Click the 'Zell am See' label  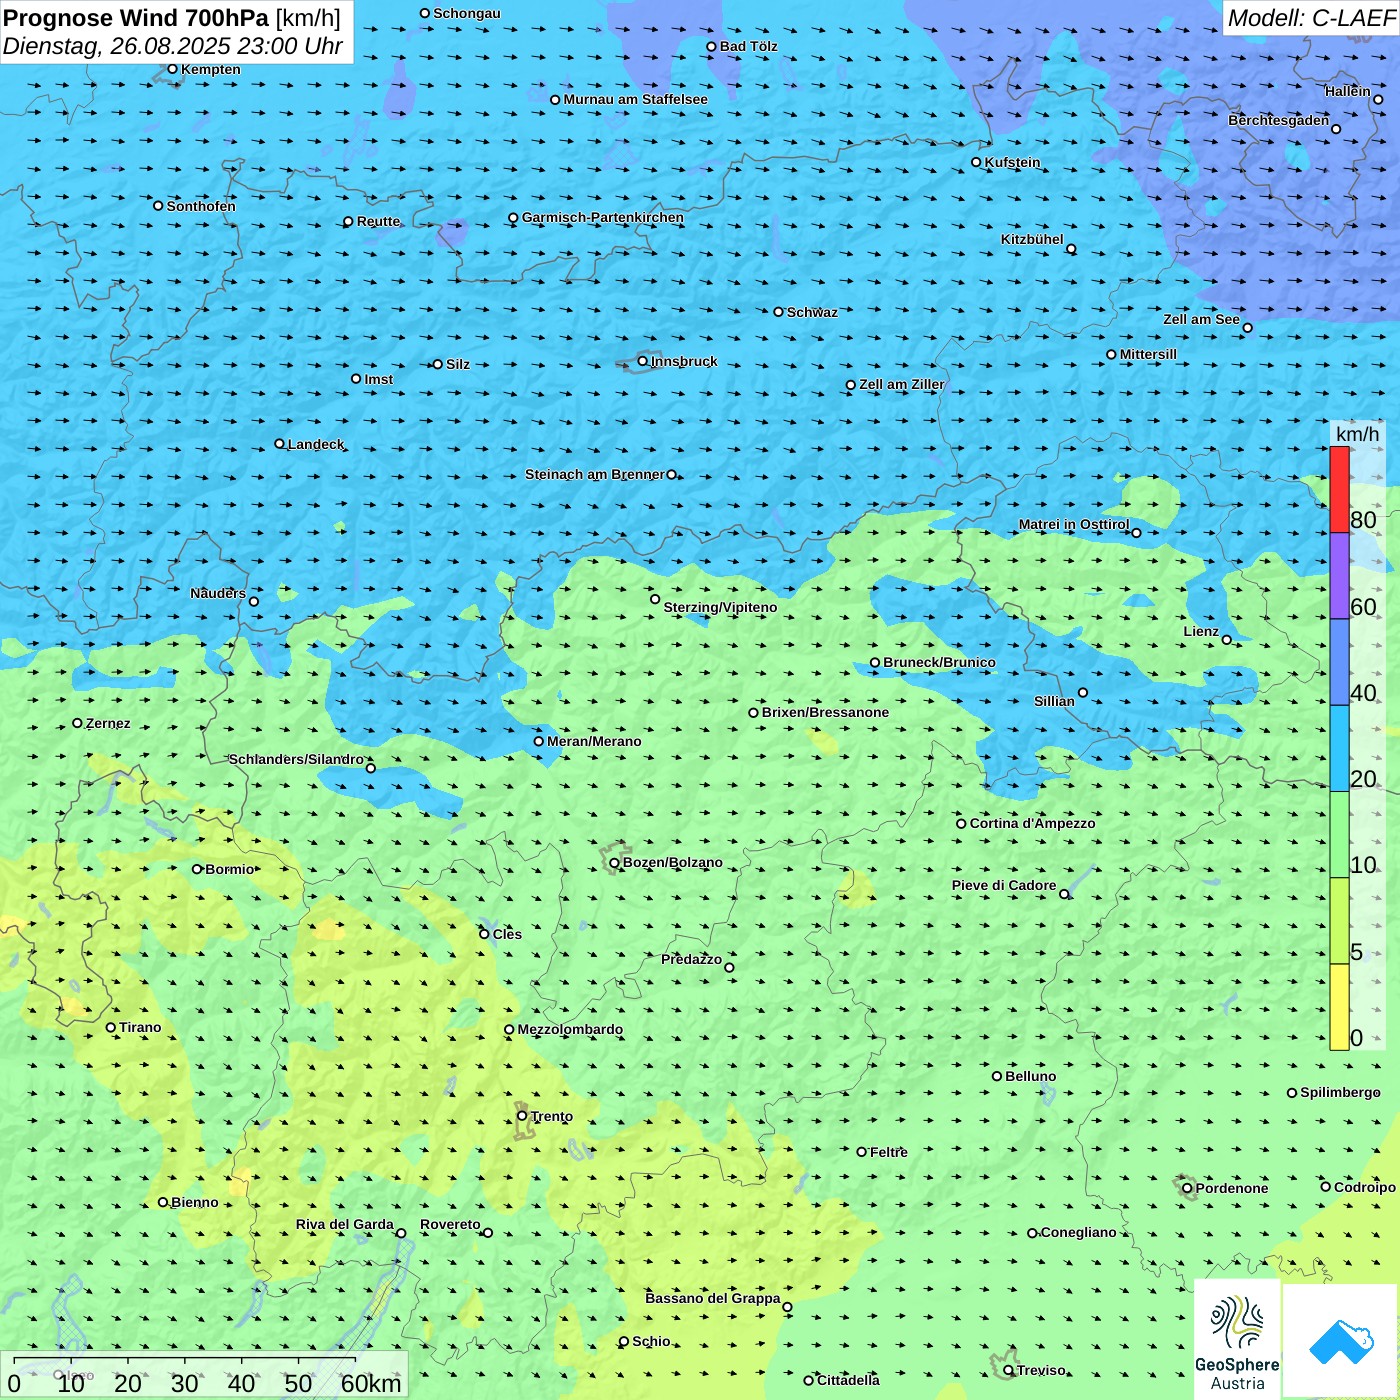pos(1201,319)
